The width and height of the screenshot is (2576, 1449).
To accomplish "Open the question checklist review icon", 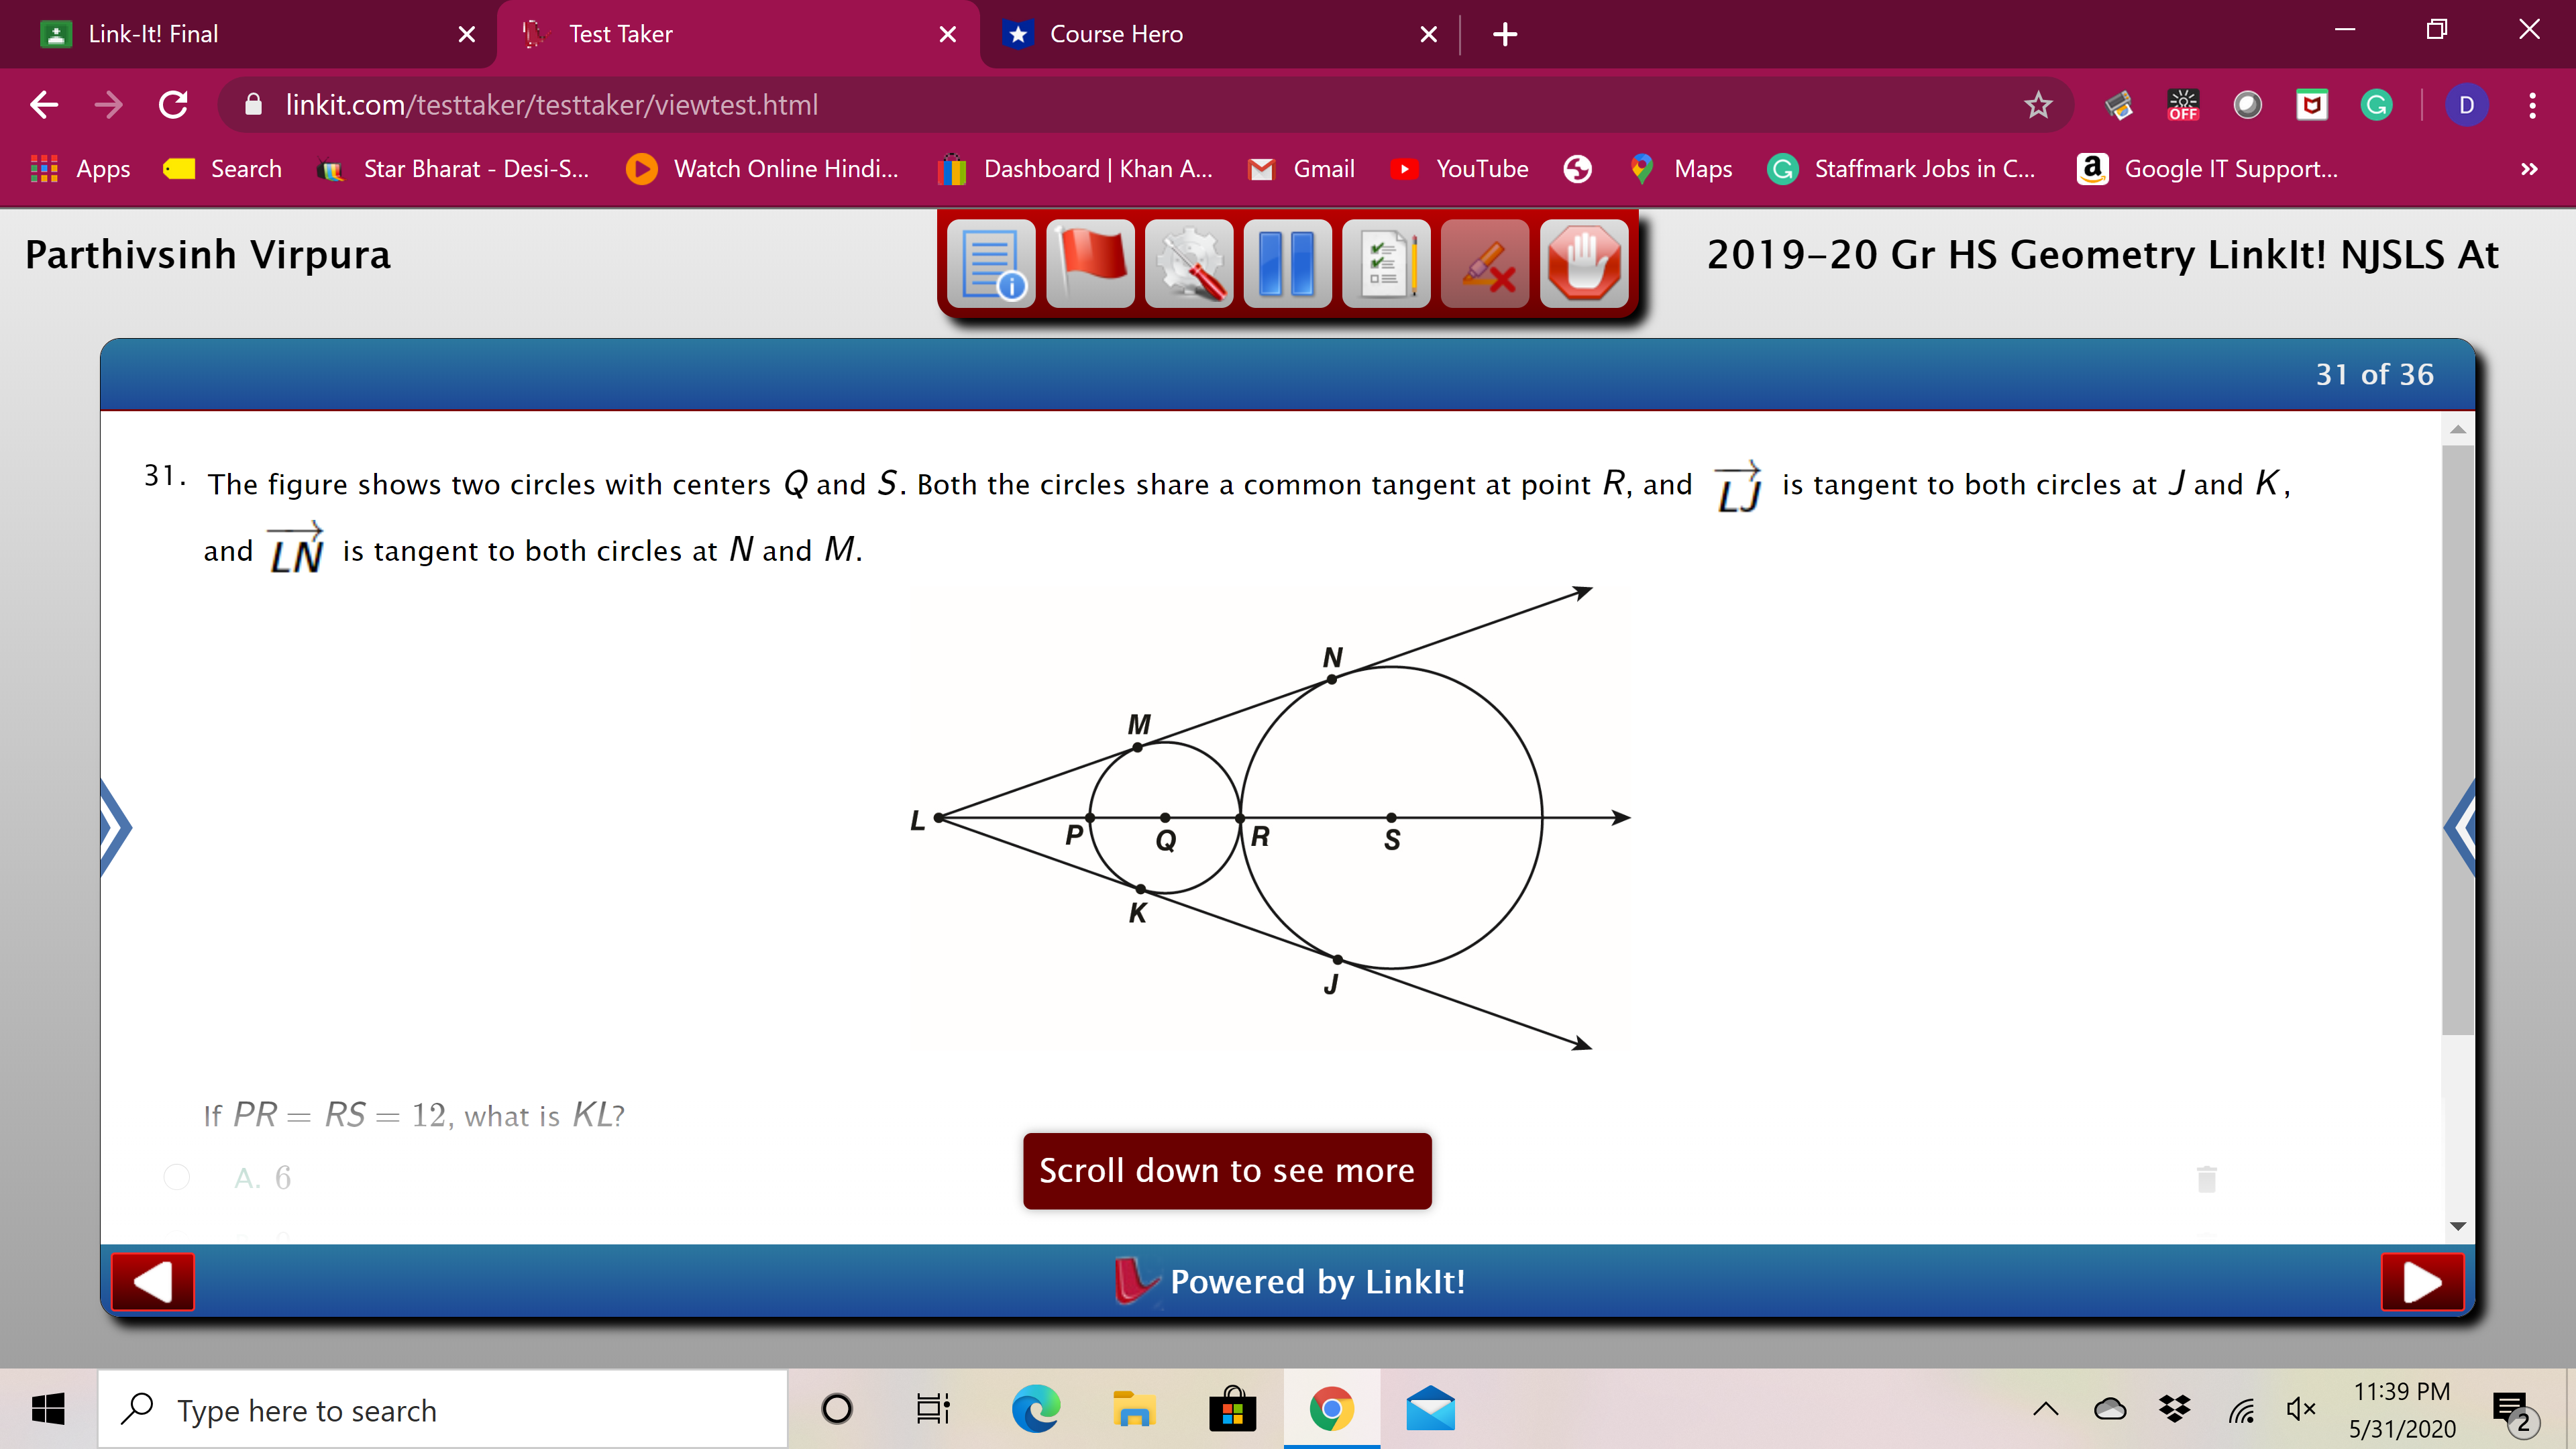I will pos(1386,264).
